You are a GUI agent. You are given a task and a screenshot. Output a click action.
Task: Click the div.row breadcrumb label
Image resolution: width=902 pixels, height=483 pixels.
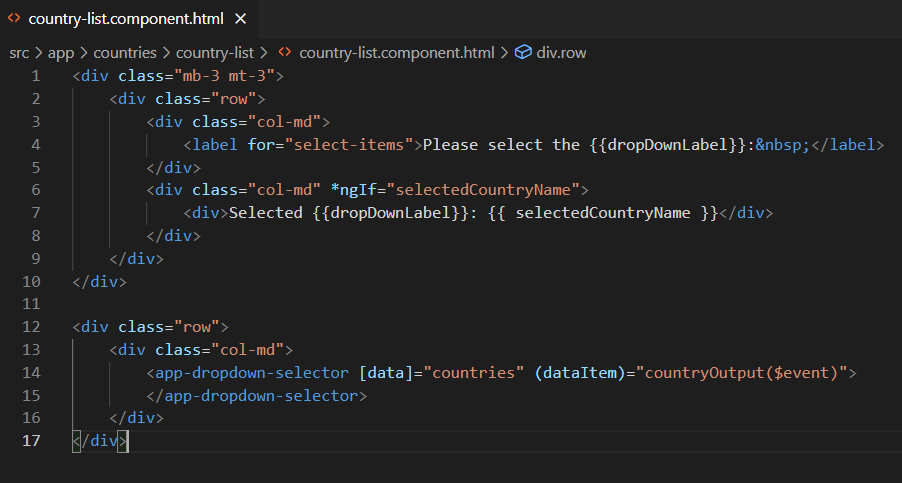(x=561, y=52)
